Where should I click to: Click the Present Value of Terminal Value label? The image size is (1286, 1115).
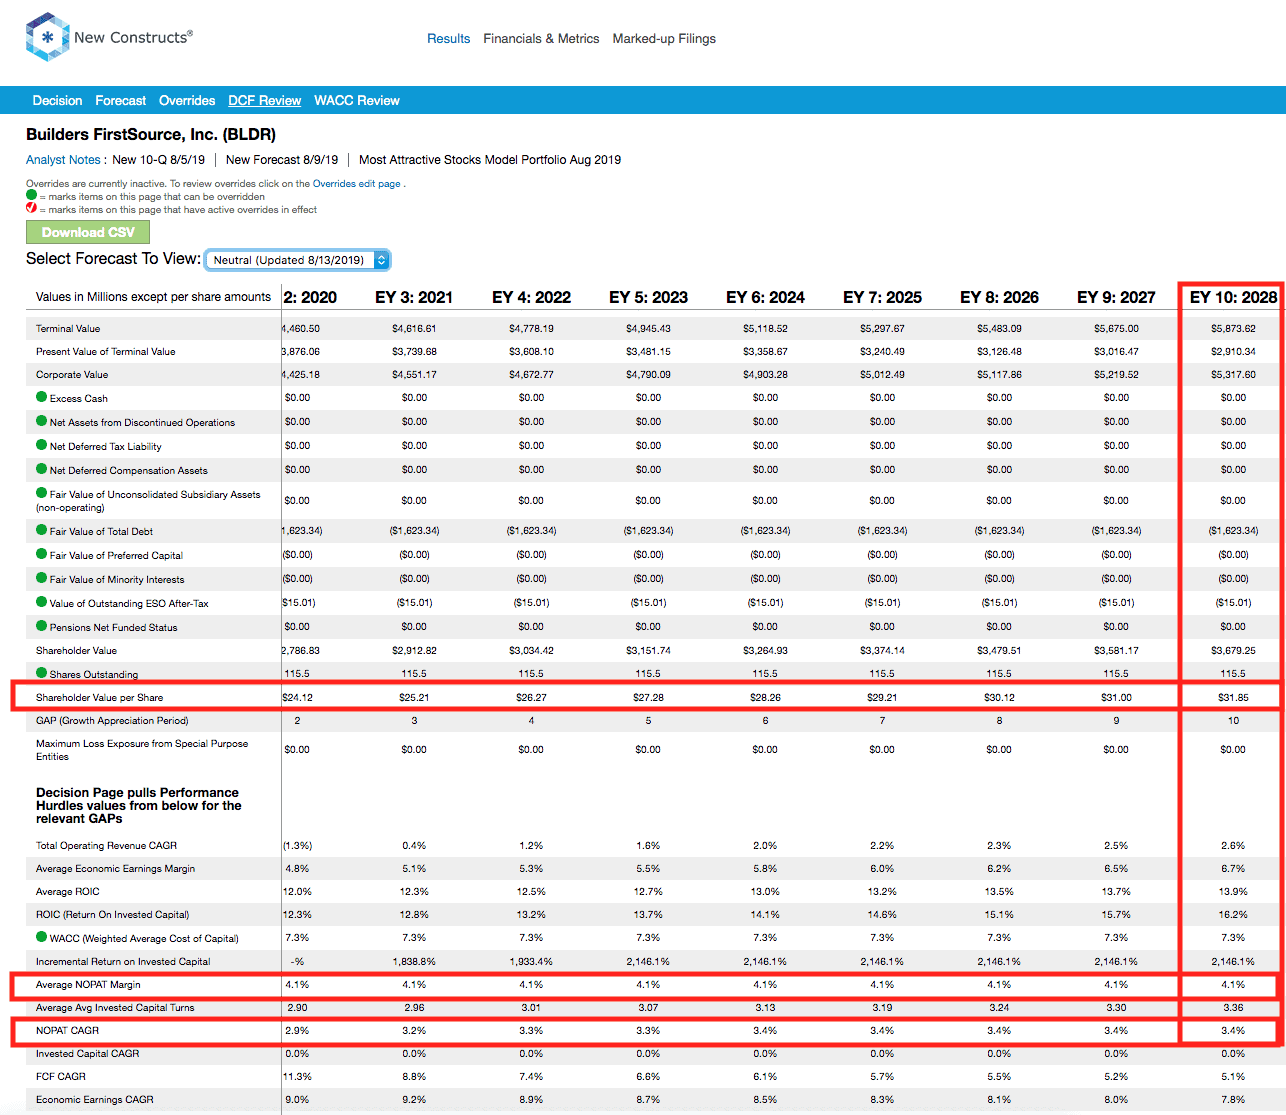106,352
